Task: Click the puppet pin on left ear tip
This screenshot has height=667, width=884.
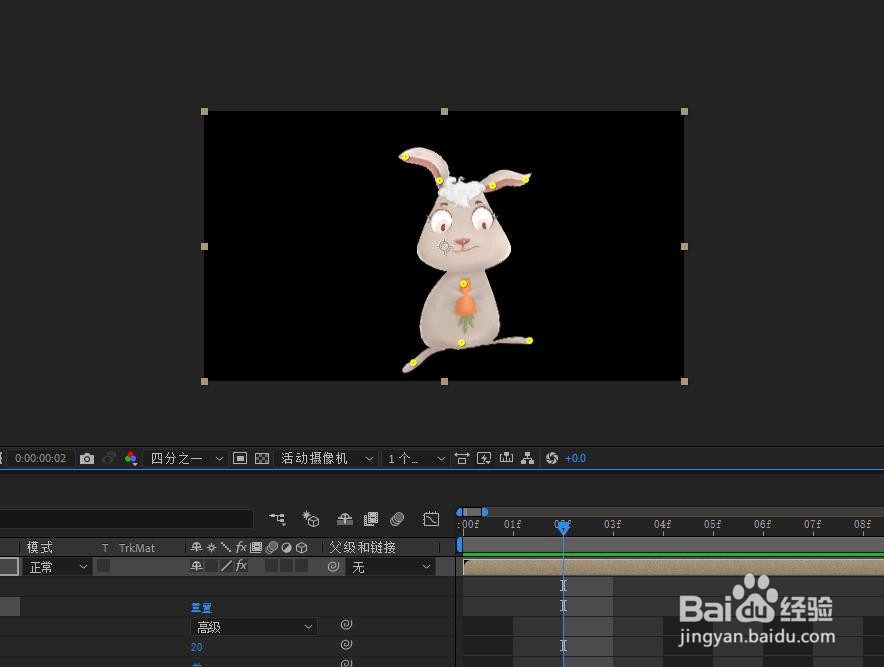Action: 405,157
